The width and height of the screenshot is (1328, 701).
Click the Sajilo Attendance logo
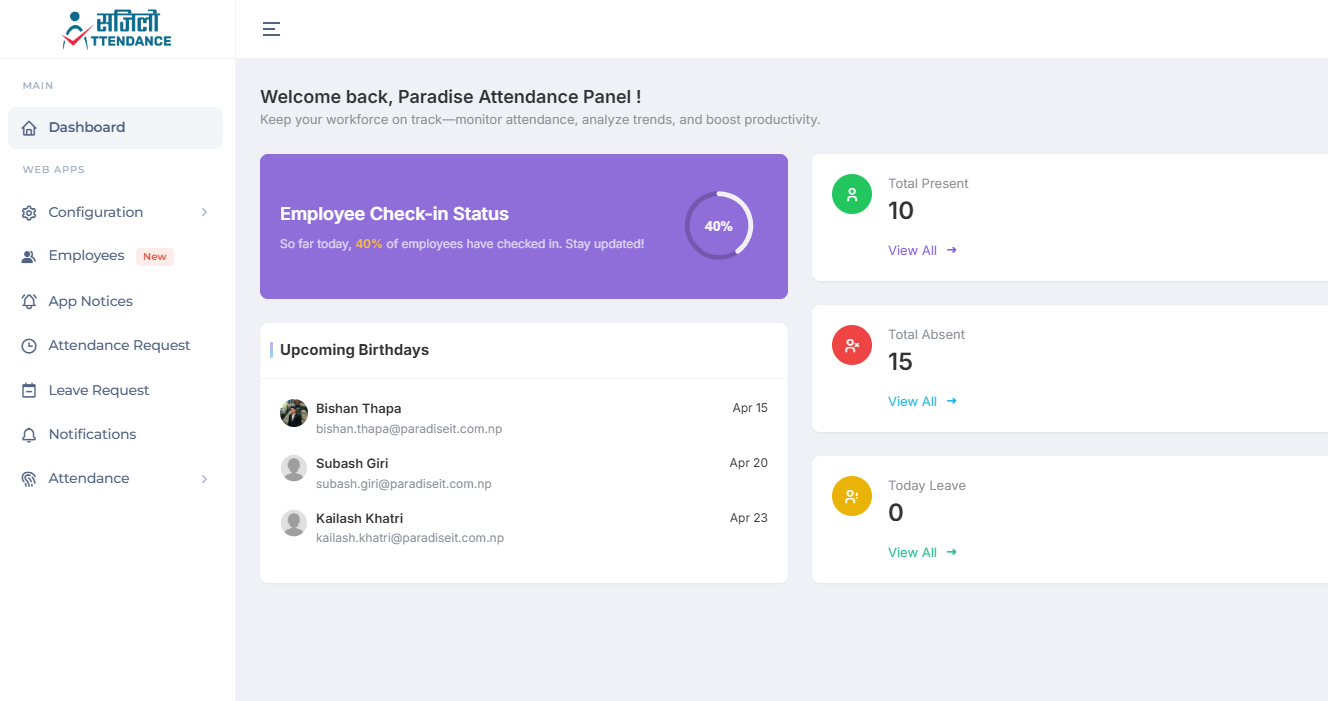(117, 29)
